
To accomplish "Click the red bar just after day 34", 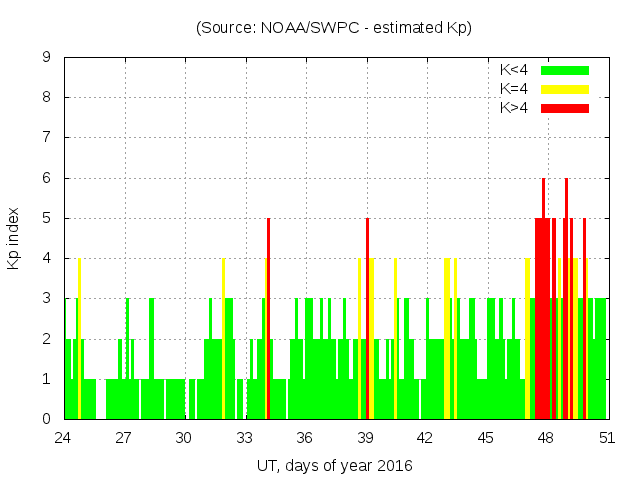I will point(269,320).
